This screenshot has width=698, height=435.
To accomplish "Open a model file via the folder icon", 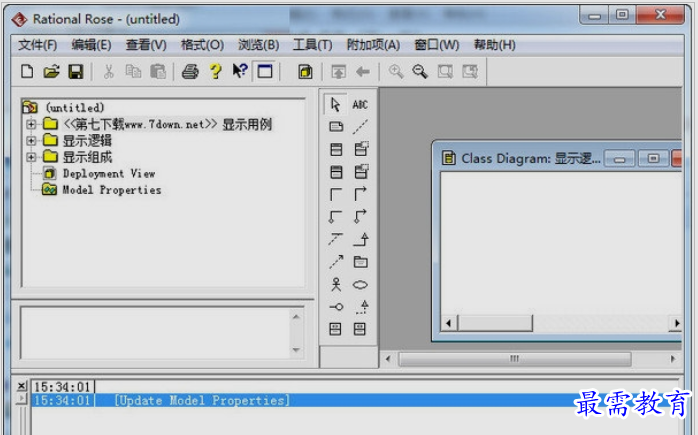I will pyautogui.click(x=52, y=71).
